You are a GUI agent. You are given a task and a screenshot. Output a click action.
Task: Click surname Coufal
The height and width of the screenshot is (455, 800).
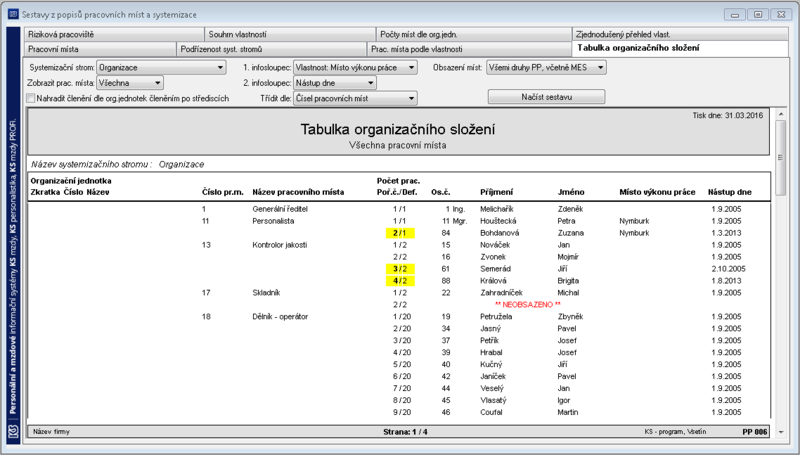click(491, 412)
